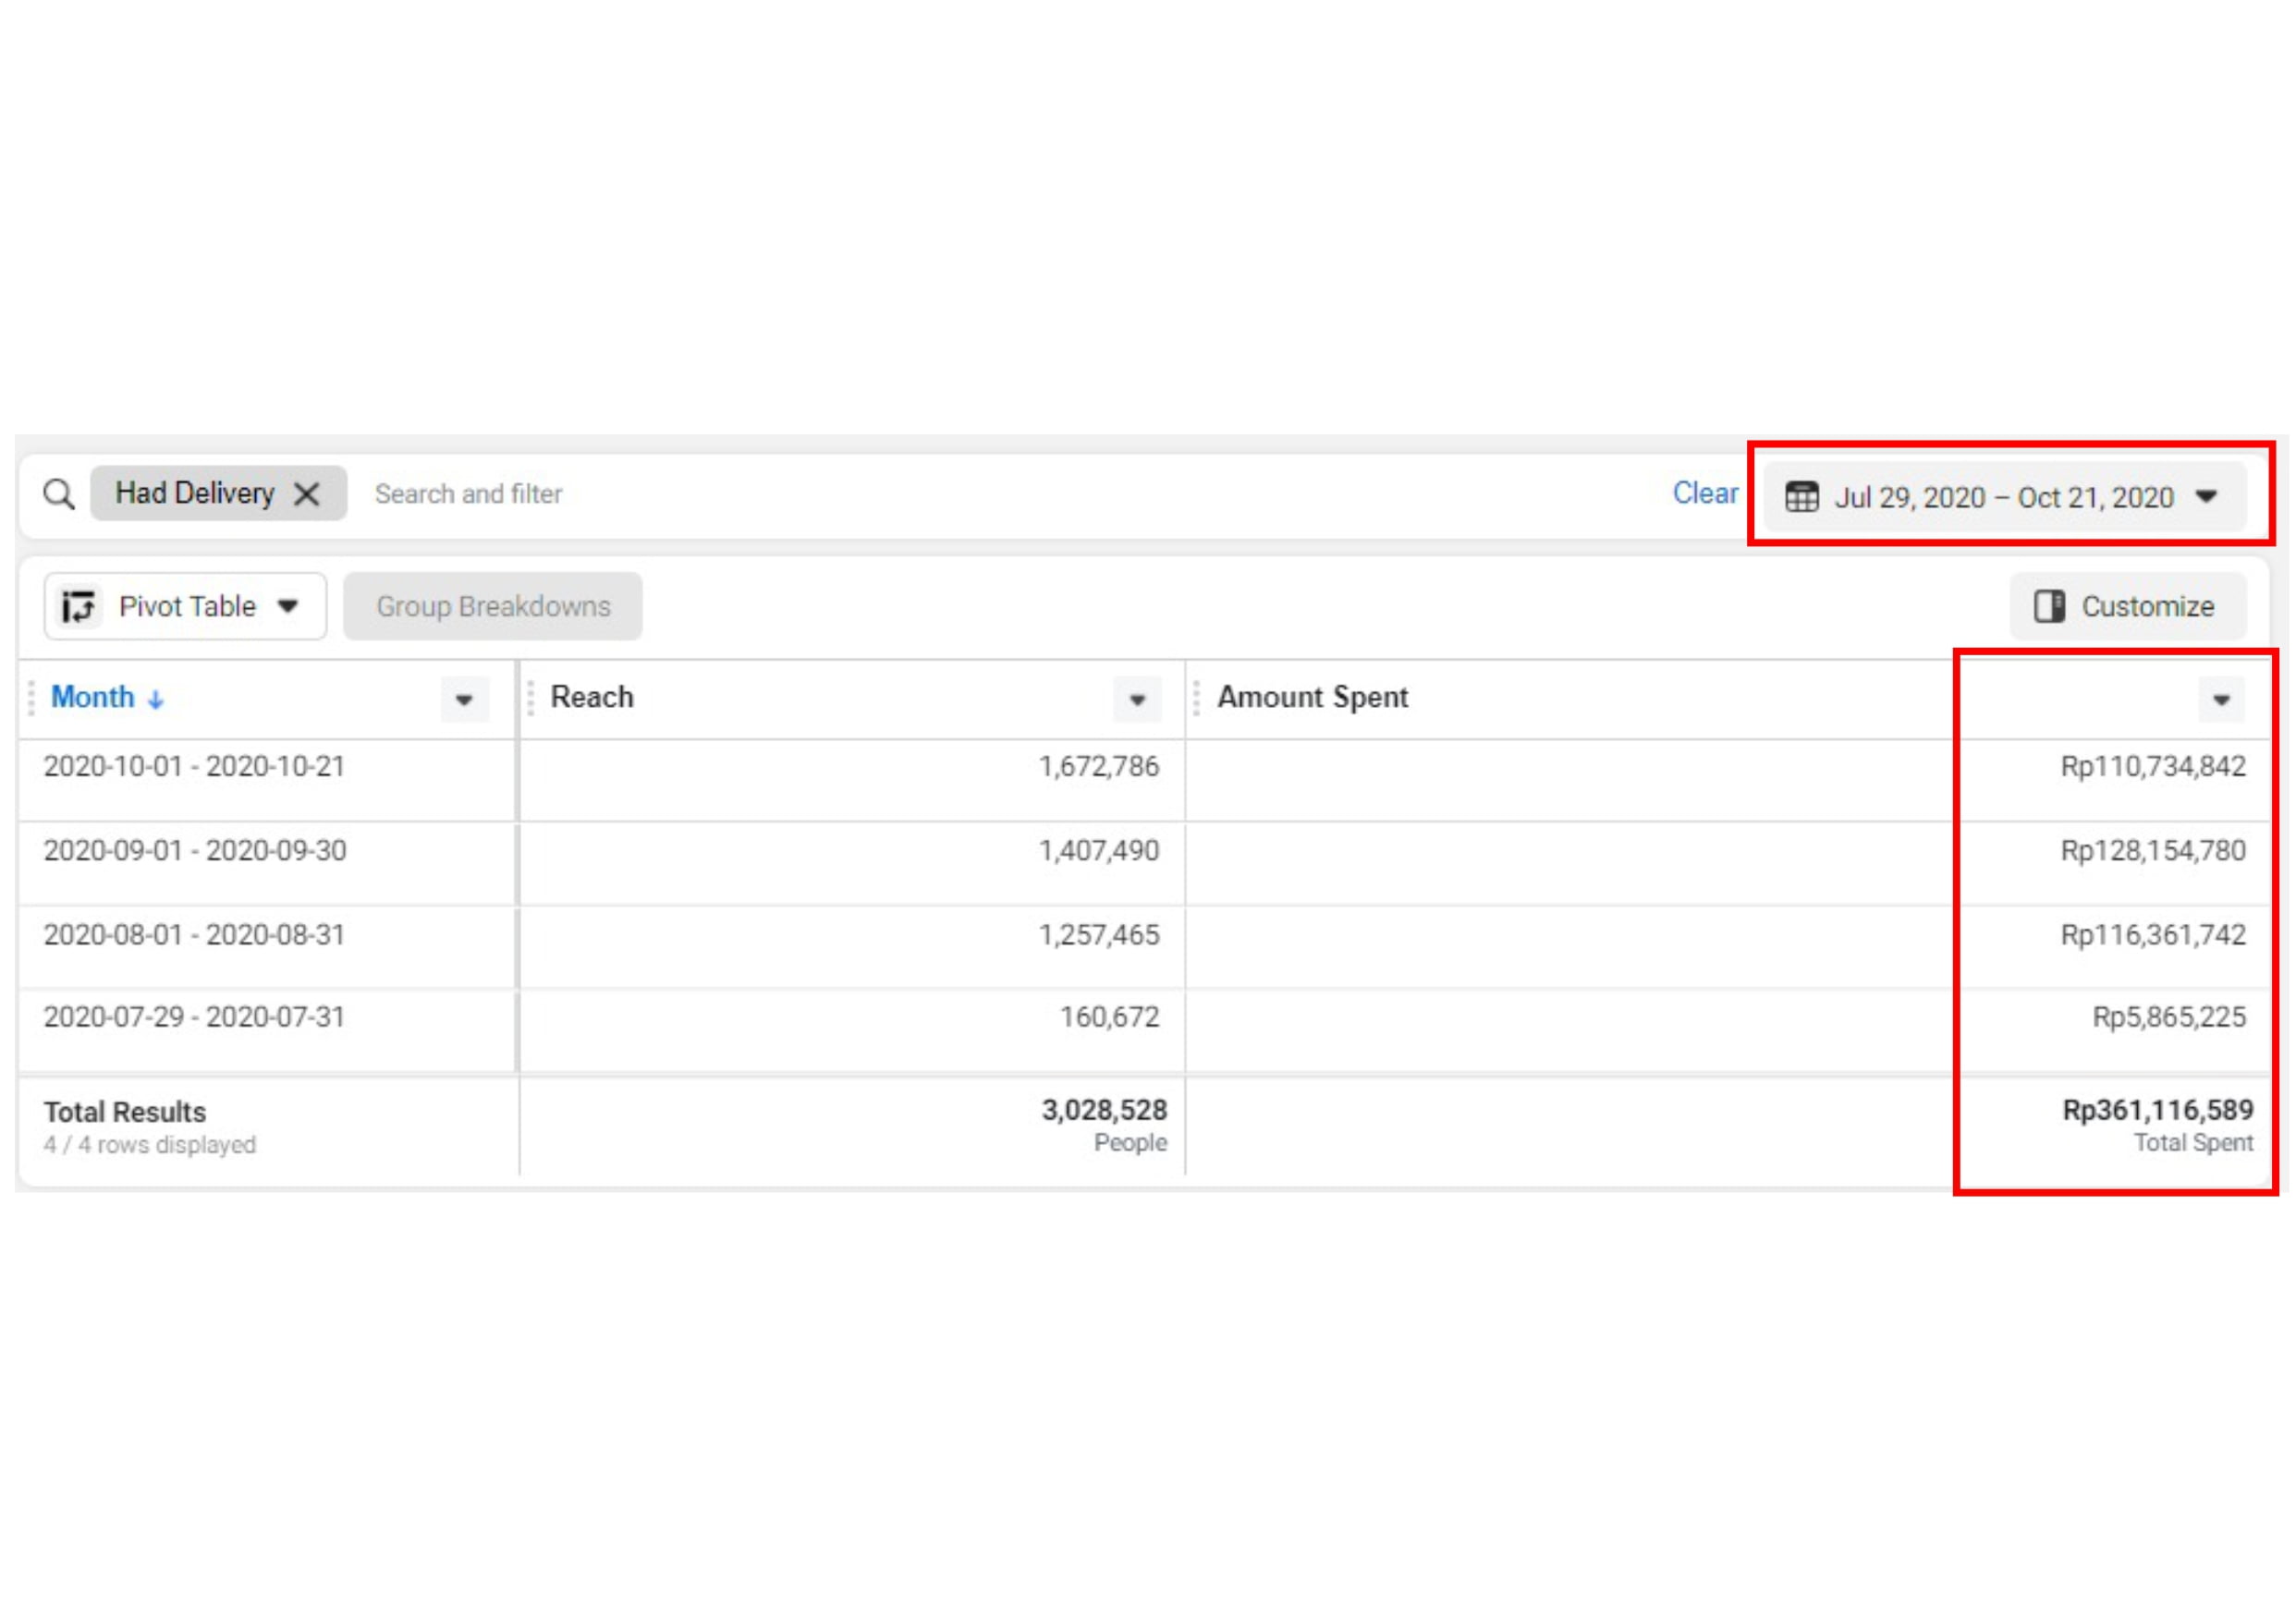The width and height of the screenshot is (2296, 1619).
Task: Click the Customize columns icon
Action: (2049, 606)
